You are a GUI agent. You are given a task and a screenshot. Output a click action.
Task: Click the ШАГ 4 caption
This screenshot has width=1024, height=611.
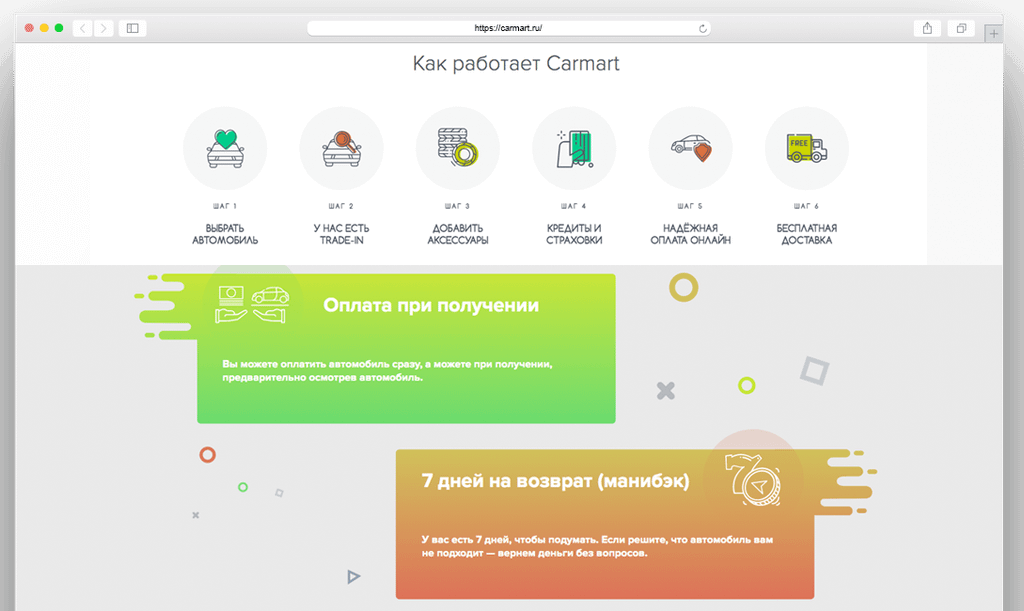pos(574,206)
